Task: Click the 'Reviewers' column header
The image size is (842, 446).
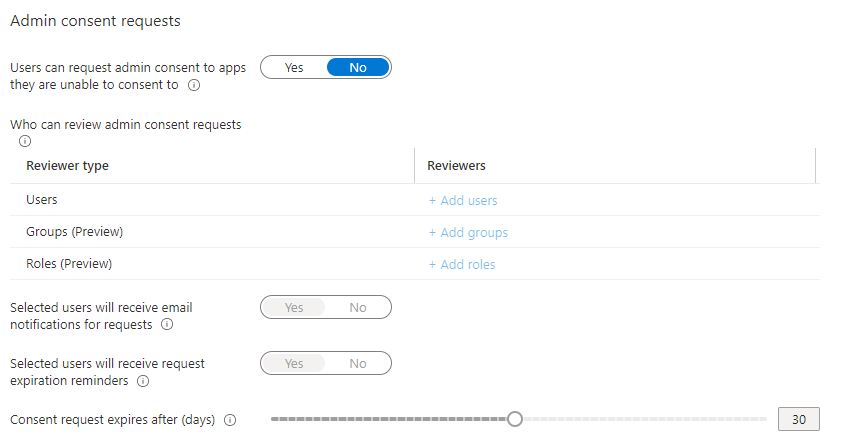Action: tap(456, 166)
